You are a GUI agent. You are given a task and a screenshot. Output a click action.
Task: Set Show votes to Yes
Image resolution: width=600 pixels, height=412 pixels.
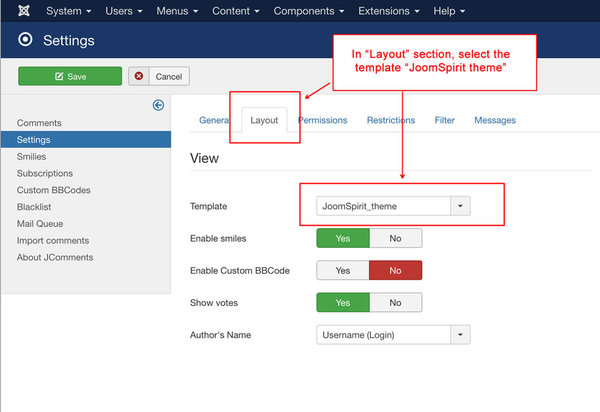[343, 303]
